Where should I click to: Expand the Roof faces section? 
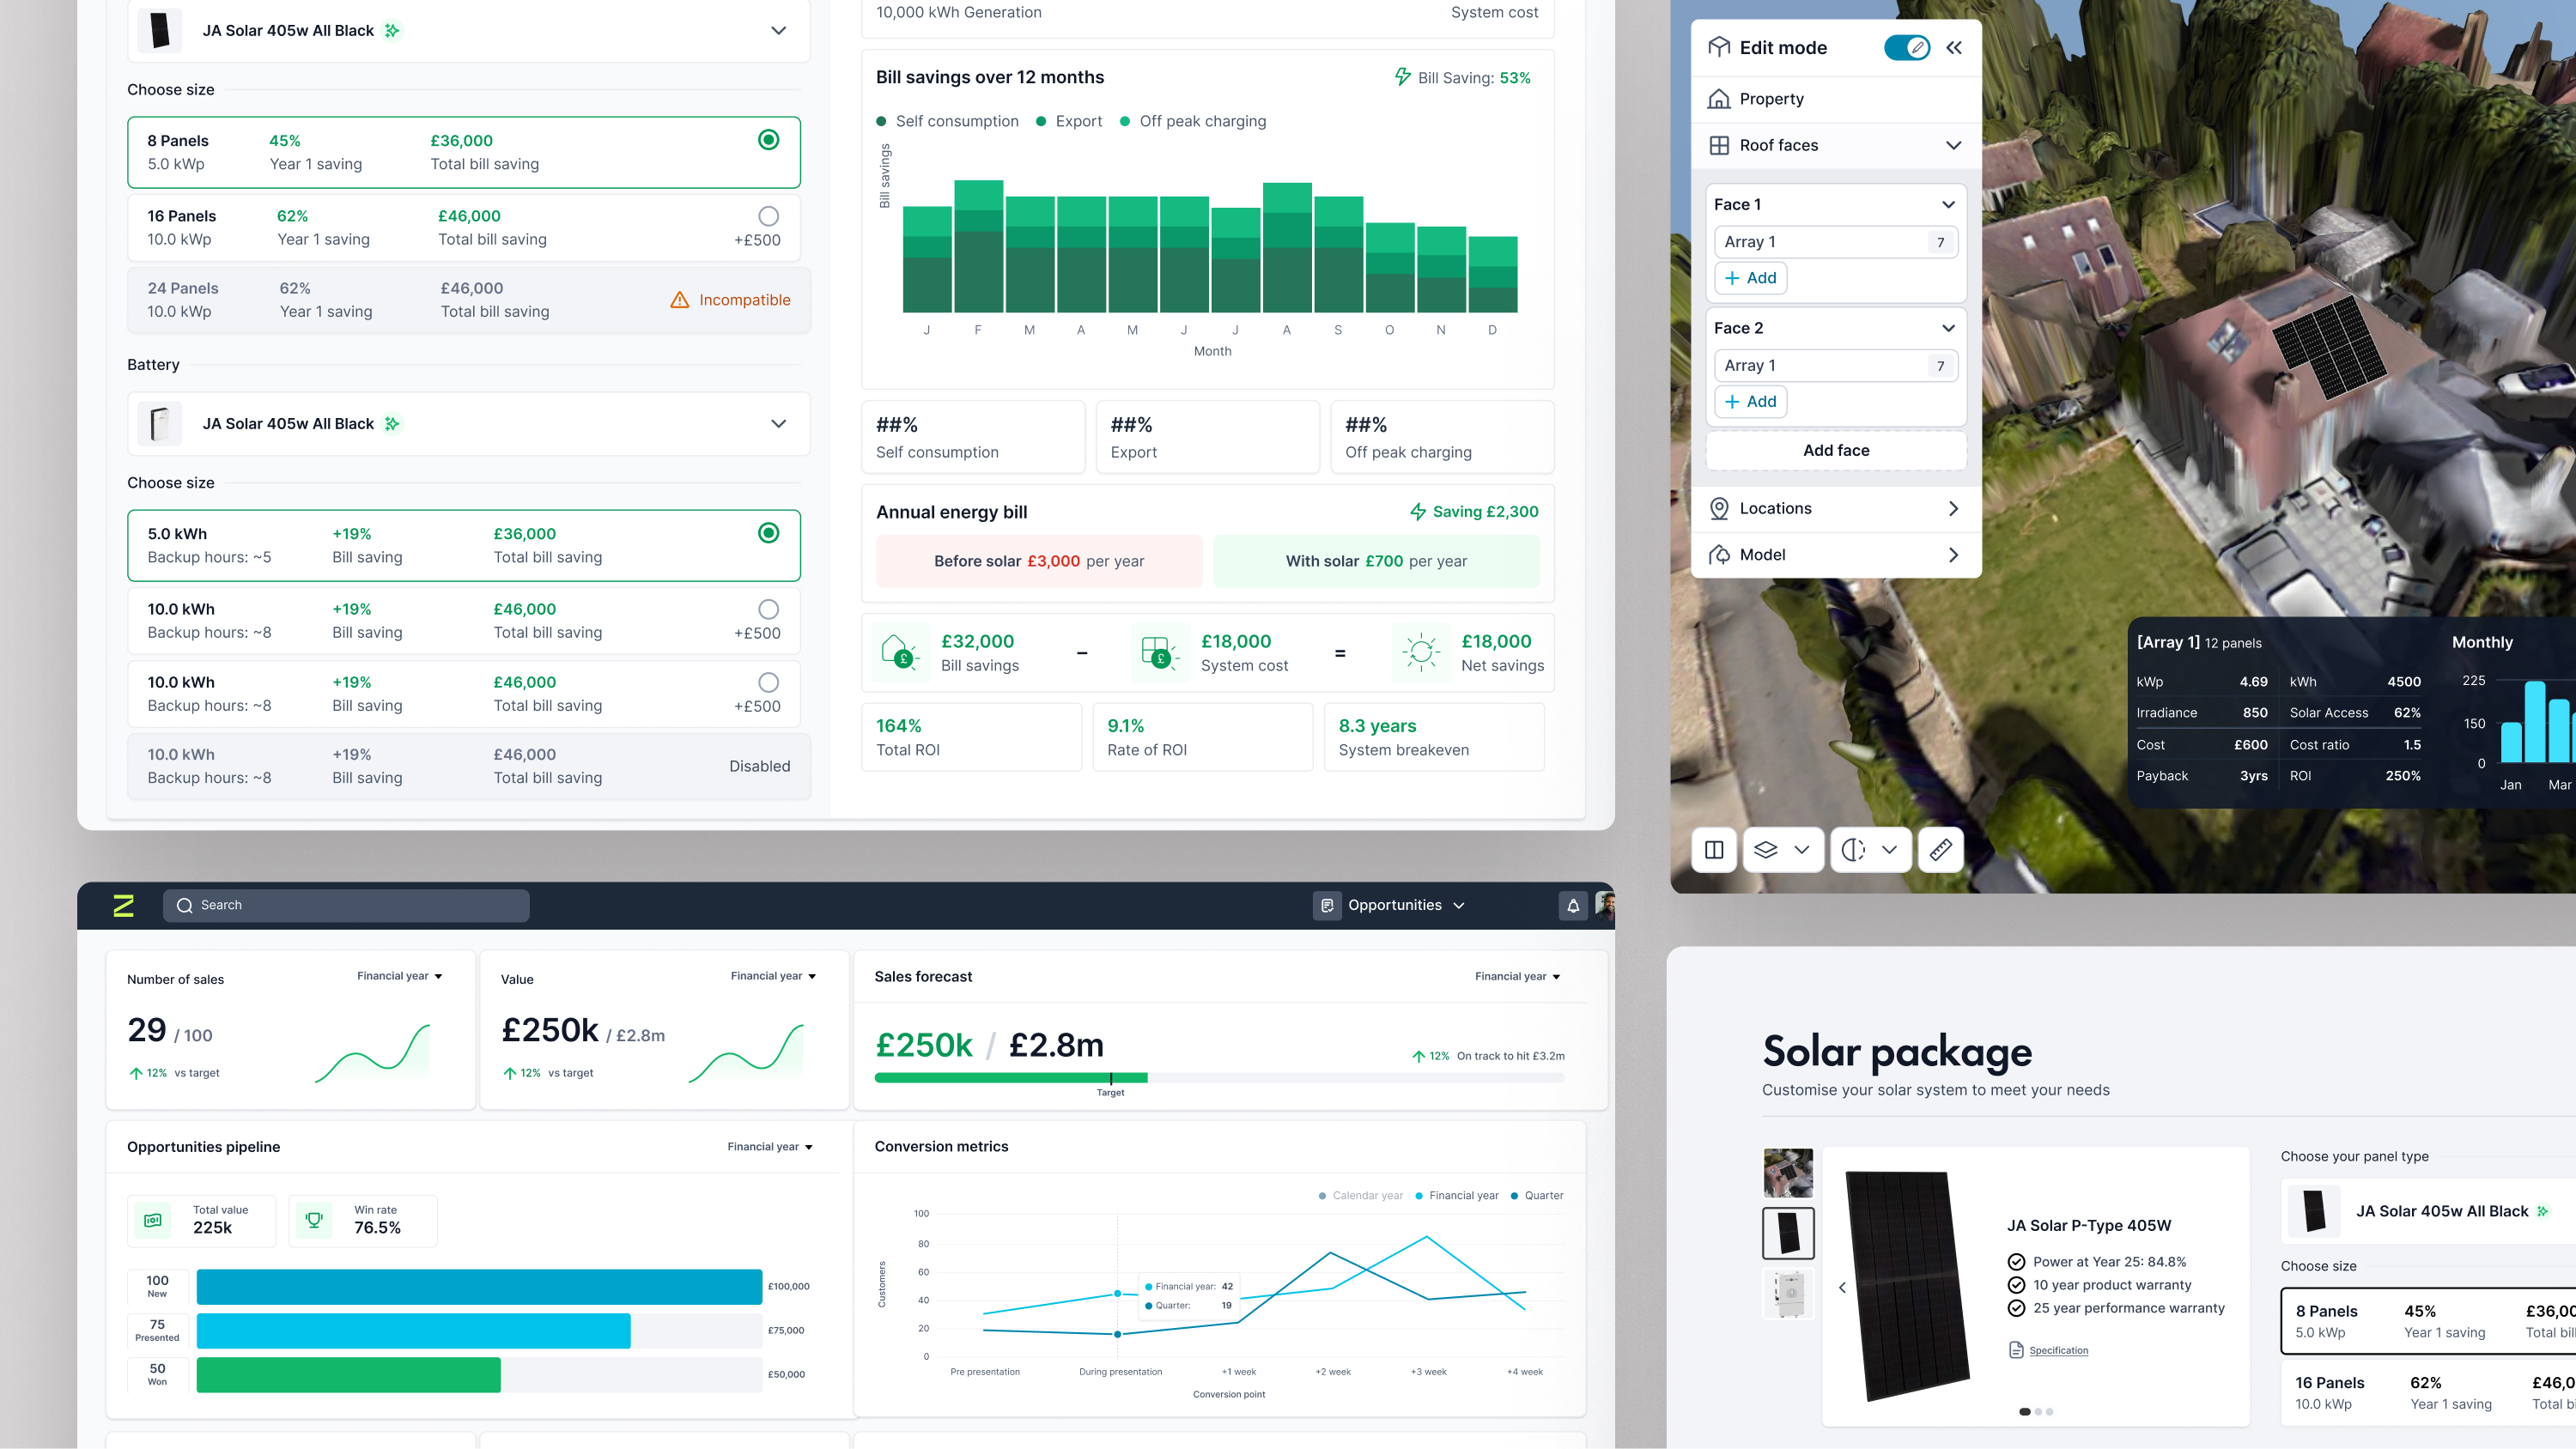pyautogui.click(x=1836, y=145)
